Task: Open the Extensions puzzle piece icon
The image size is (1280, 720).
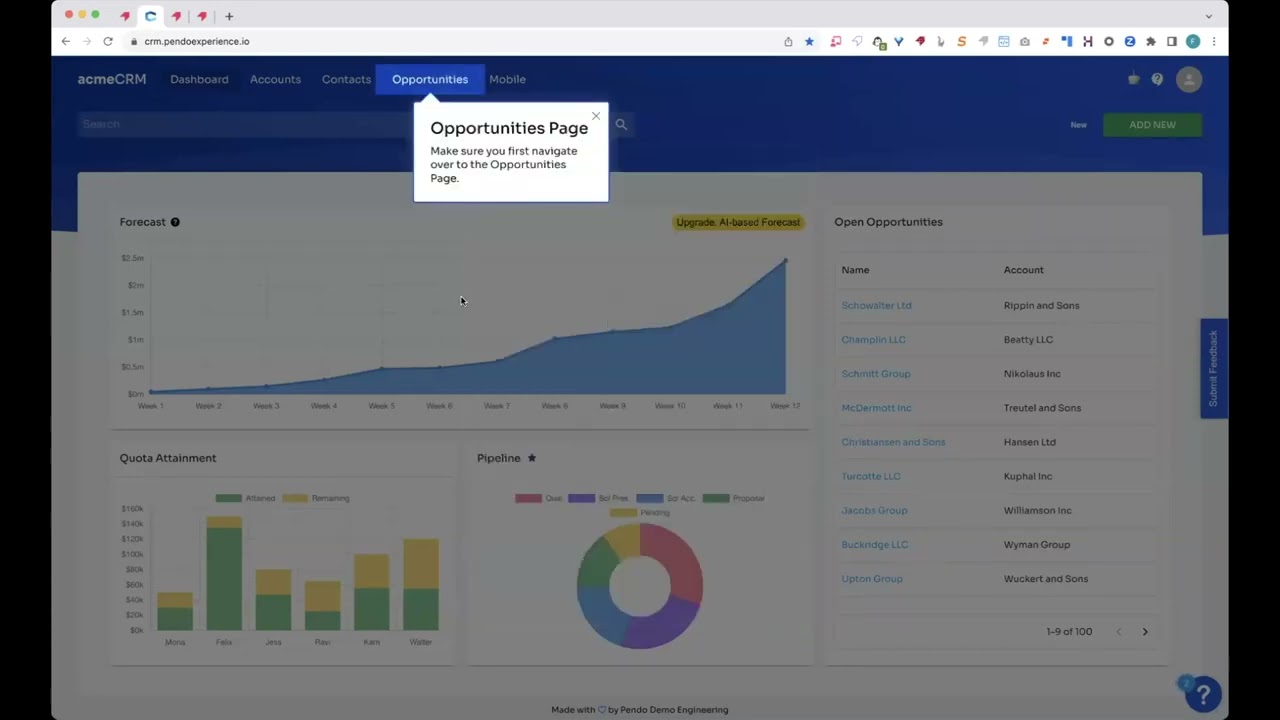Action: [x=1151, y=41]
